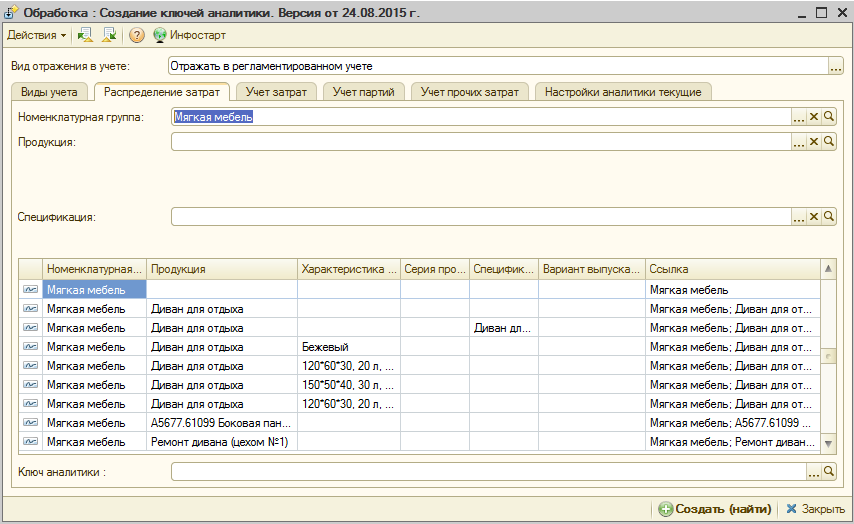The width and height of the screenshot is (854, 524).
Task: Clear the Спецификация field
Action: [814, 217]
